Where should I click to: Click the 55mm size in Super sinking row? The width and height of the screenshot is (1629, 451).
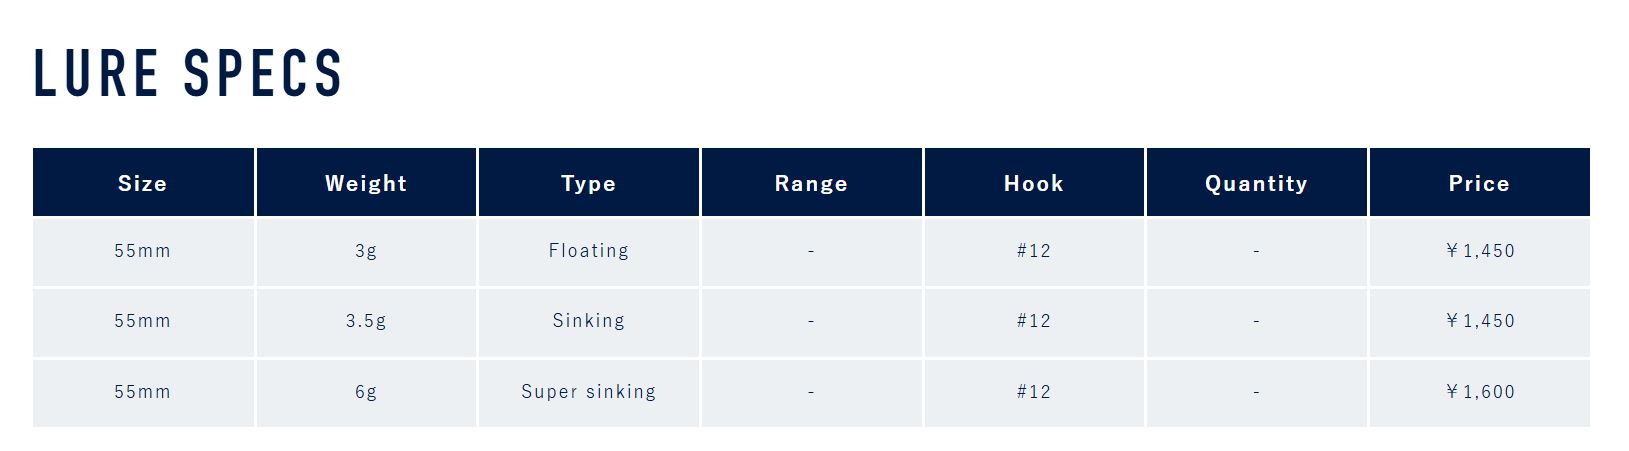pyautogui.click(x=143, y=392)
